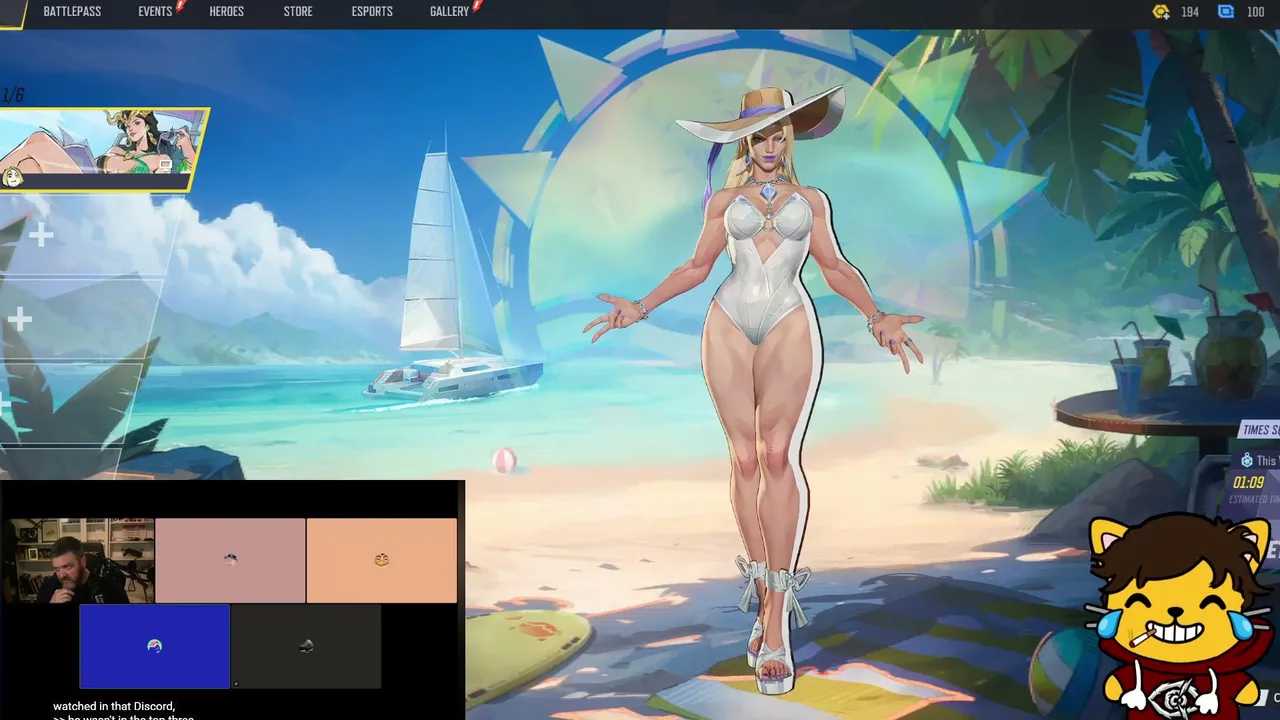Screen dimensions: 1280x720
Task: Click the 100 blue currency amount
Action: (1255, 12)
